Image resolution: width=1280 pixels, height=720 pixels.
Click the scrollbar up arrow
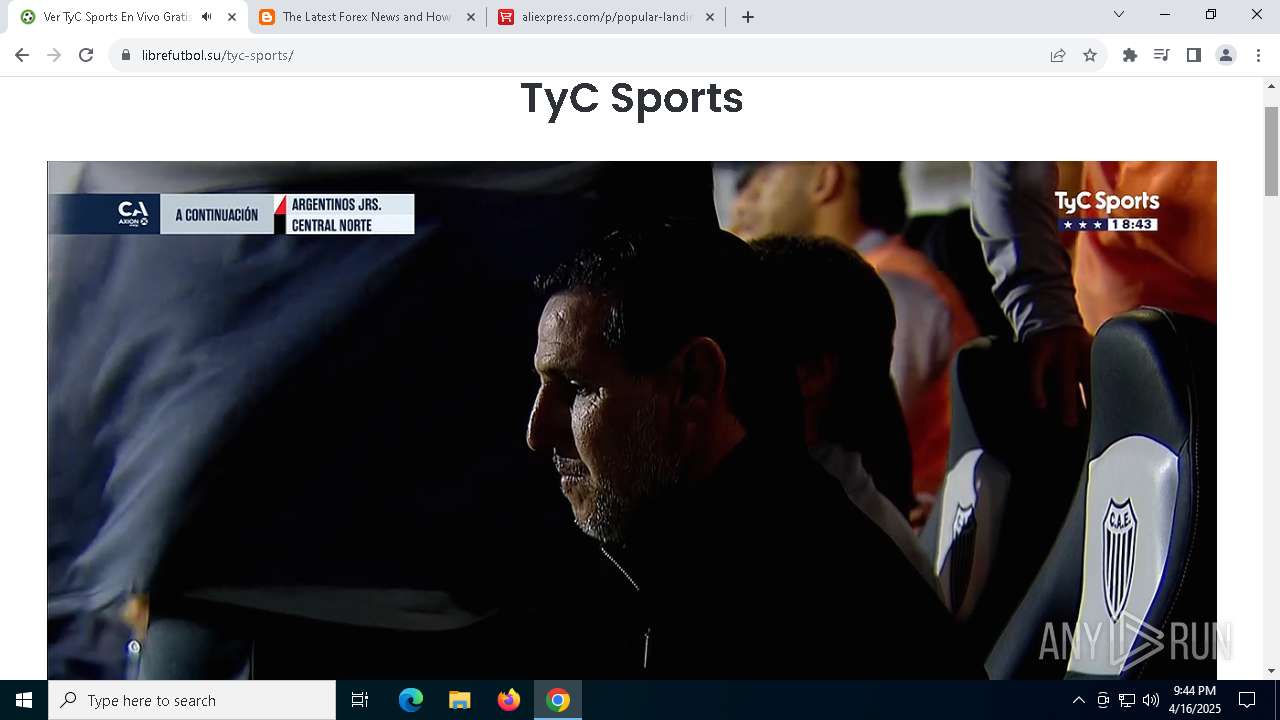(1271, 86)
